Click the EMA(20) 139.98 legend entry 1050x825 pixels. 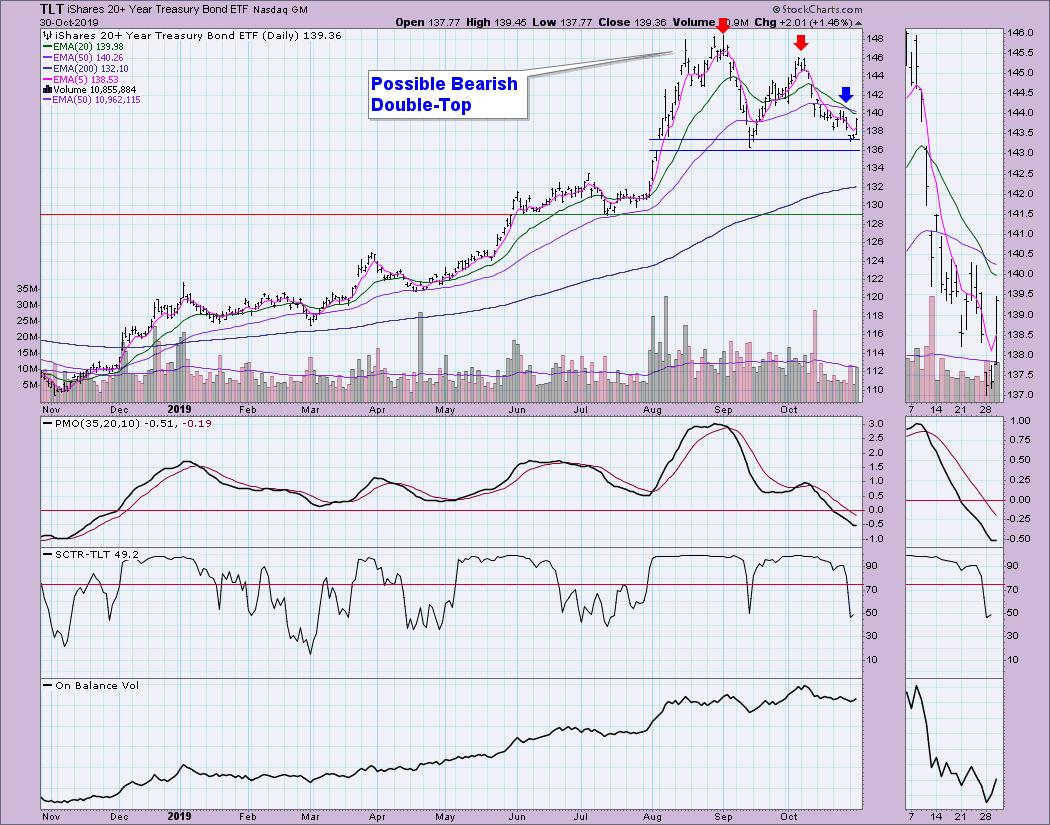click(x=85, y=47)
